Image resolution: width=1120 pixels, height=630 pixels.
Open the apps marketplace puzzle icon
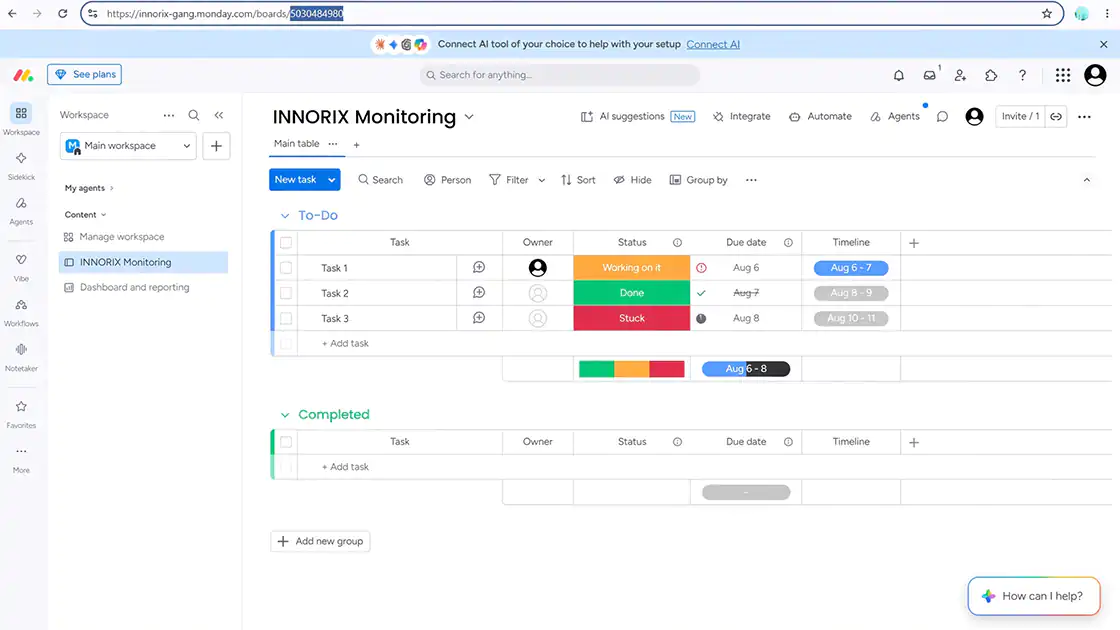(x=991, y=75)
